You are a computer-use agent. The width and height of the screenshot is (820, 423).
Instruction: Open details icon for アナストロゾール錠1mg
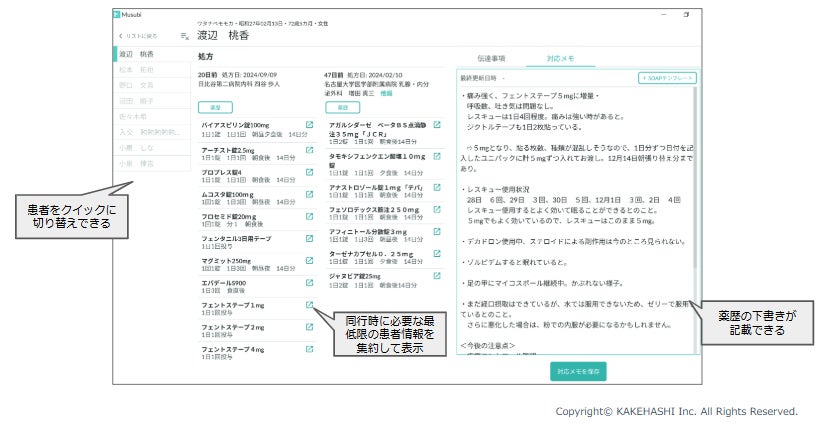pos(437,187)
